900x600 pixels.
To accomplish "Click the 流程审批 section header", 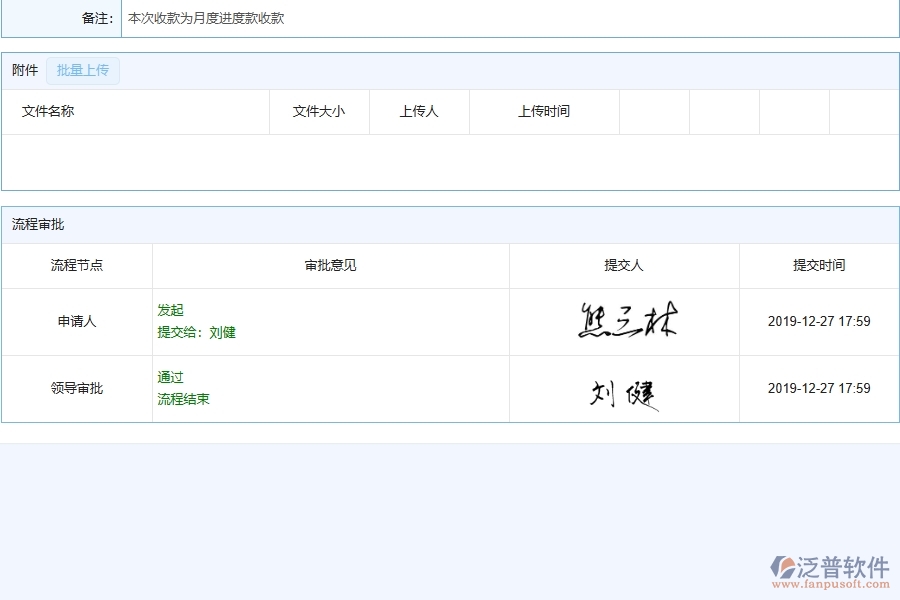I will [x=33, y=224].
